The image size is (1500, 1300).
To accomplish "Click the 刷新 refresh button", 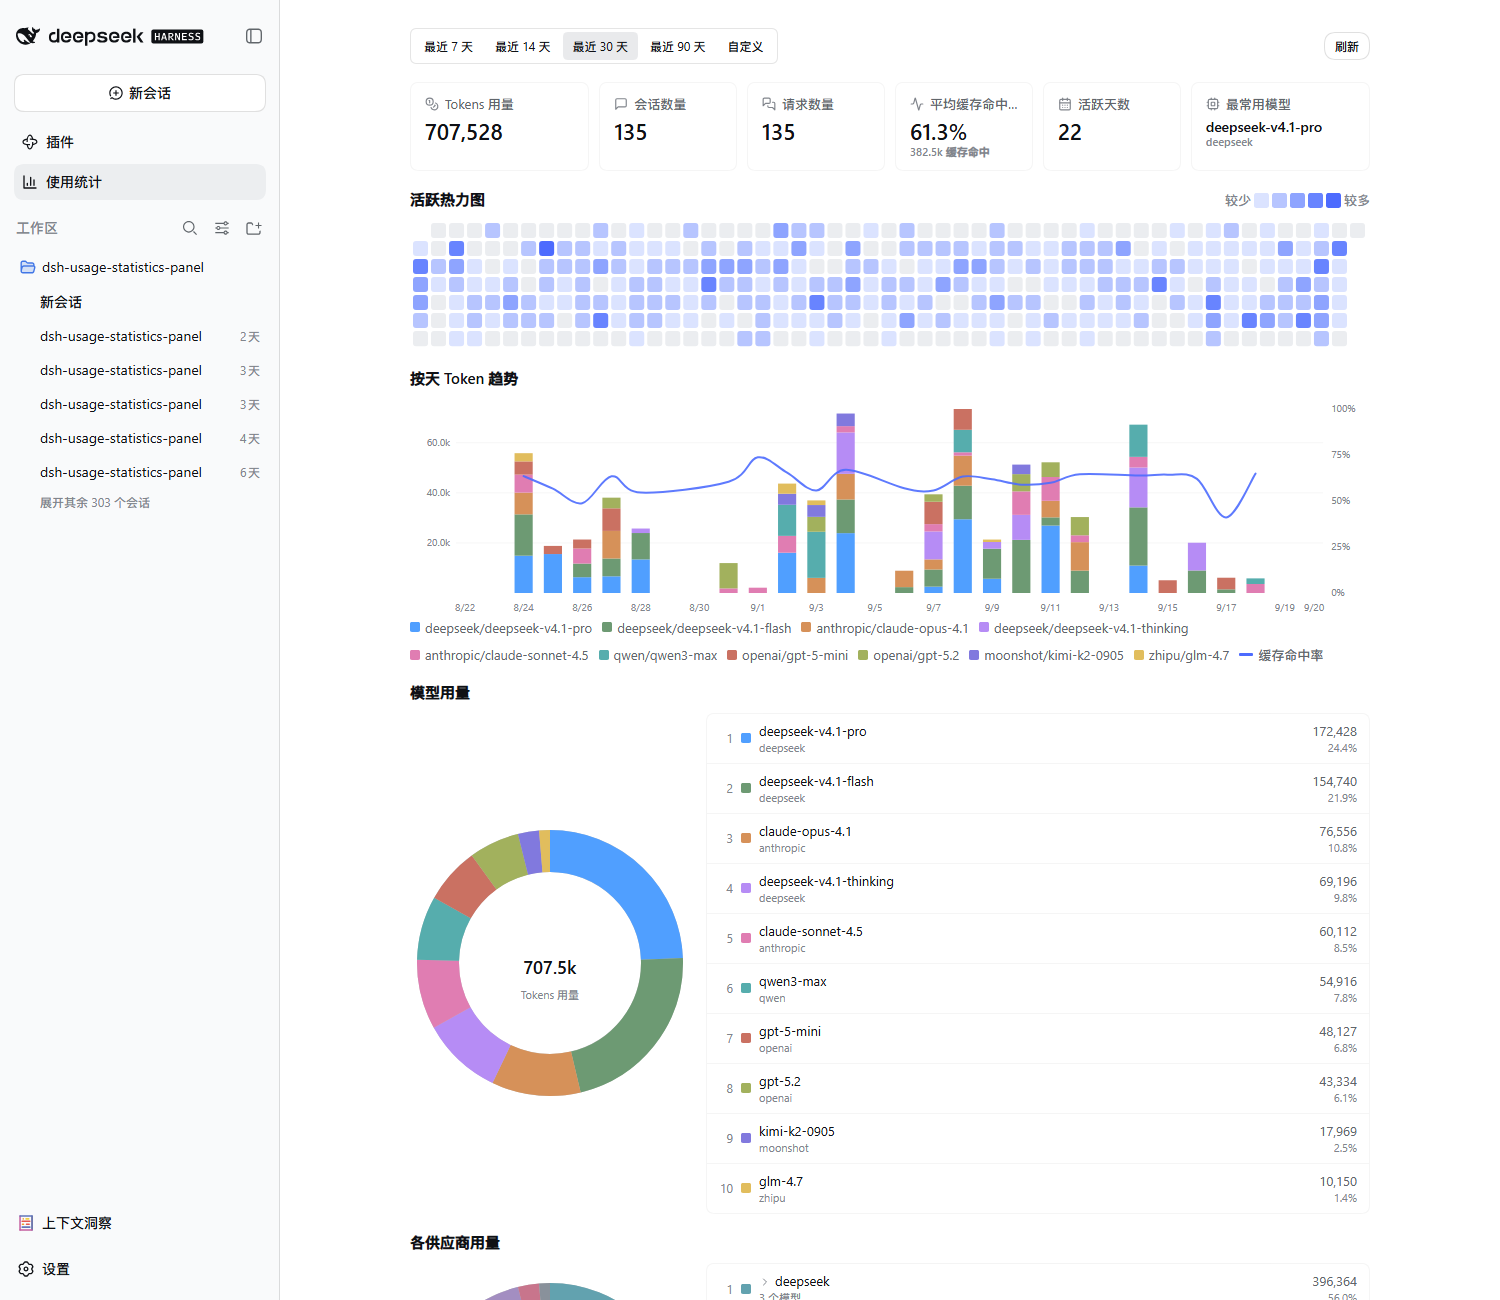I will click(x=1347, y=46).
